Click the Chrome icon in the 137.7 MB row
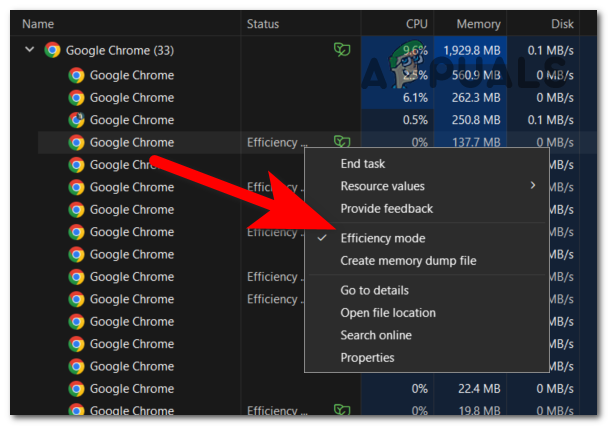 pos(76,143)
